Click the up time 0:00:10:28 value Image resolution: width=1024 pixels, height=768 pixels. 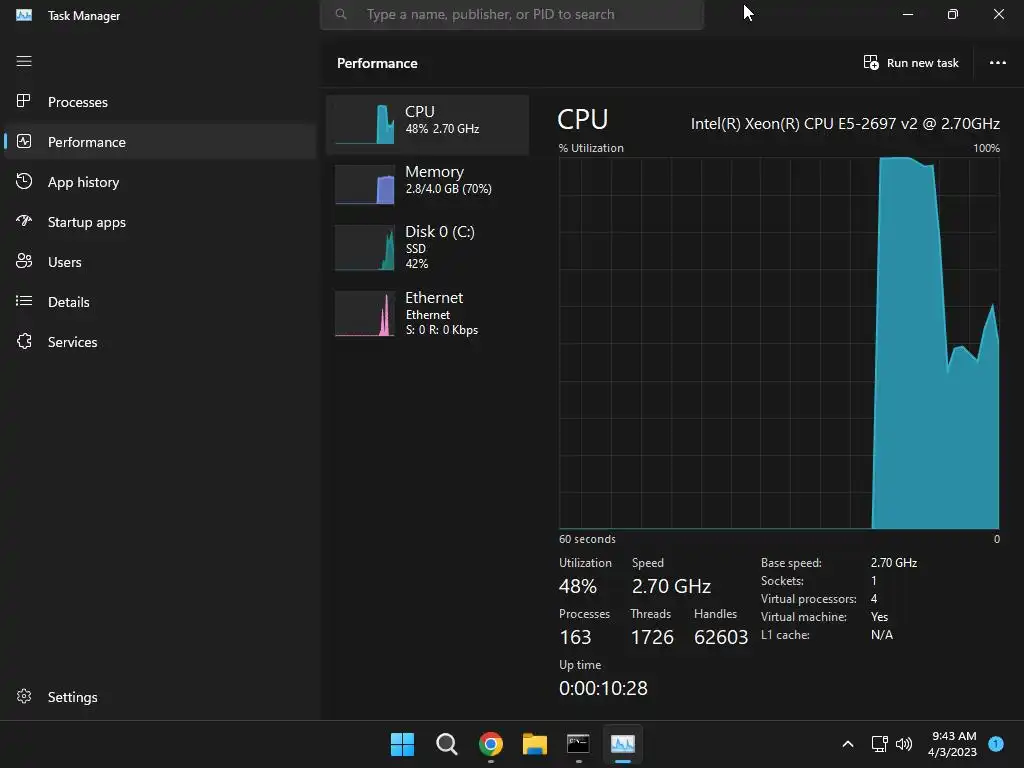pos(603,688)
